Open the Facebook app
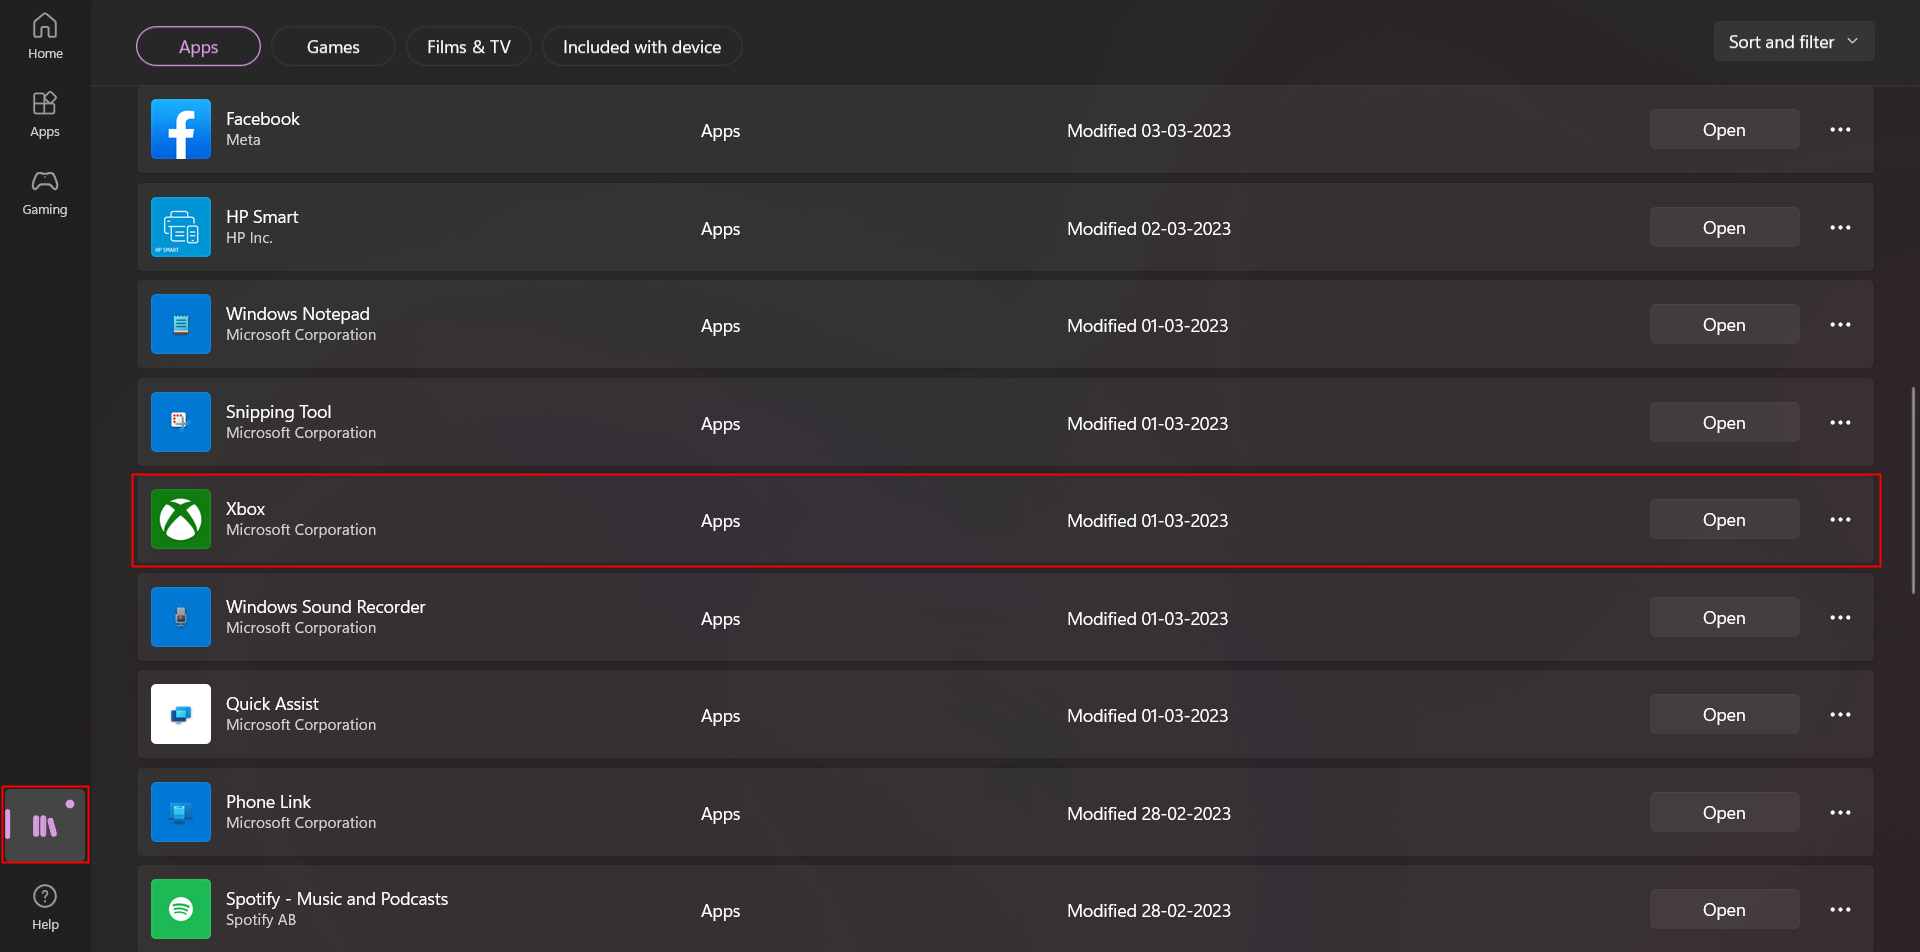 coord(1724,130)
